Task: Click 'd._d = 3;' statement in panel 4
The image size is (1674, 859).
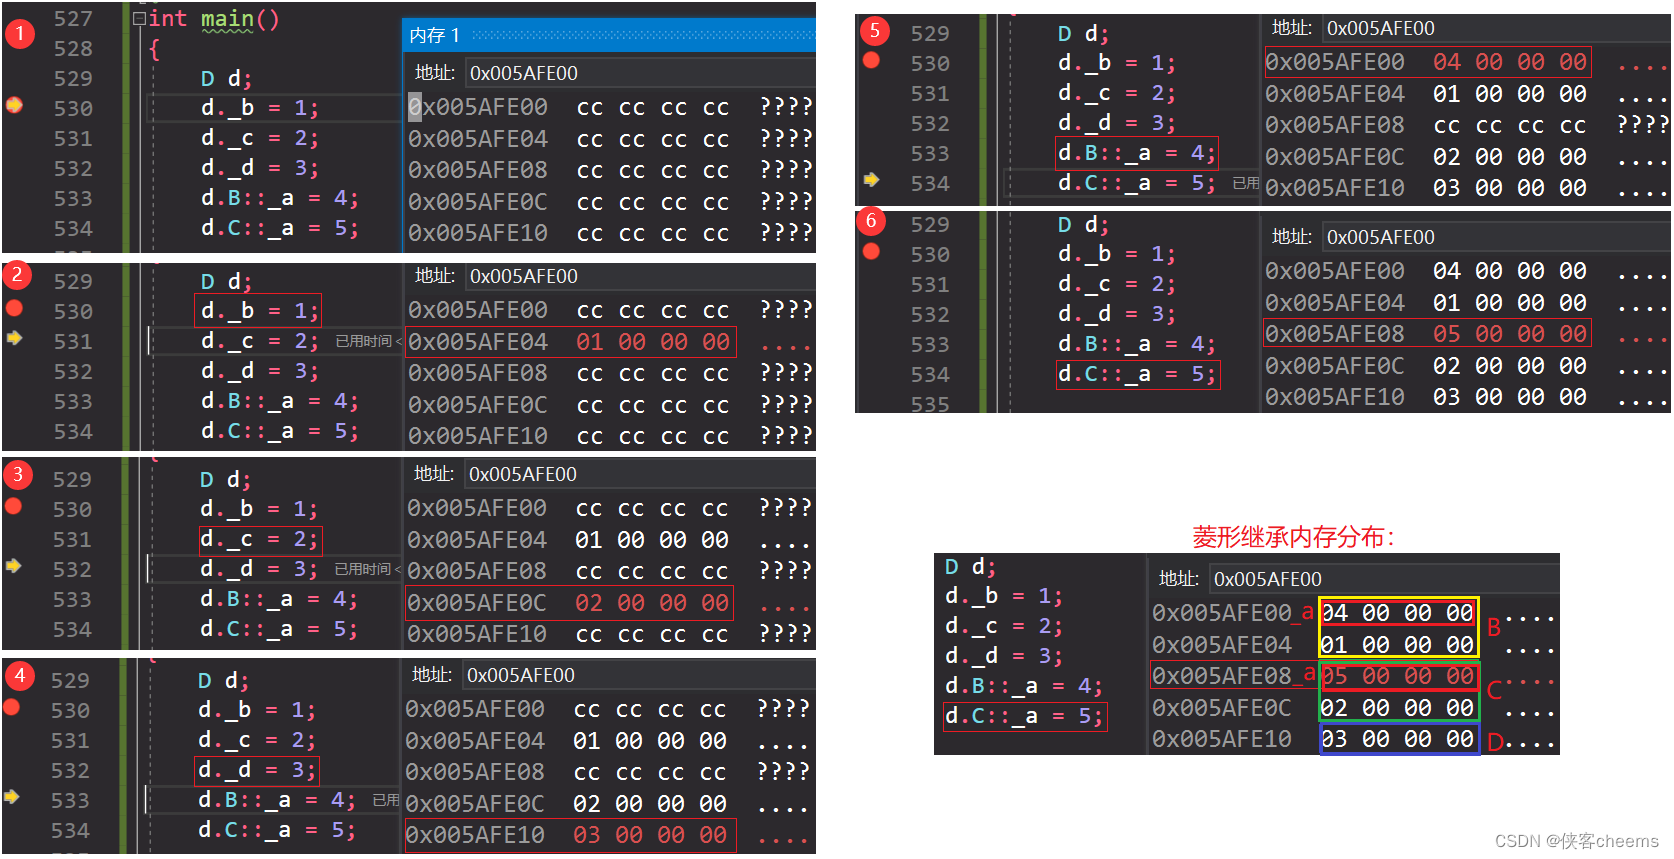Action: [x=257, y=771]
